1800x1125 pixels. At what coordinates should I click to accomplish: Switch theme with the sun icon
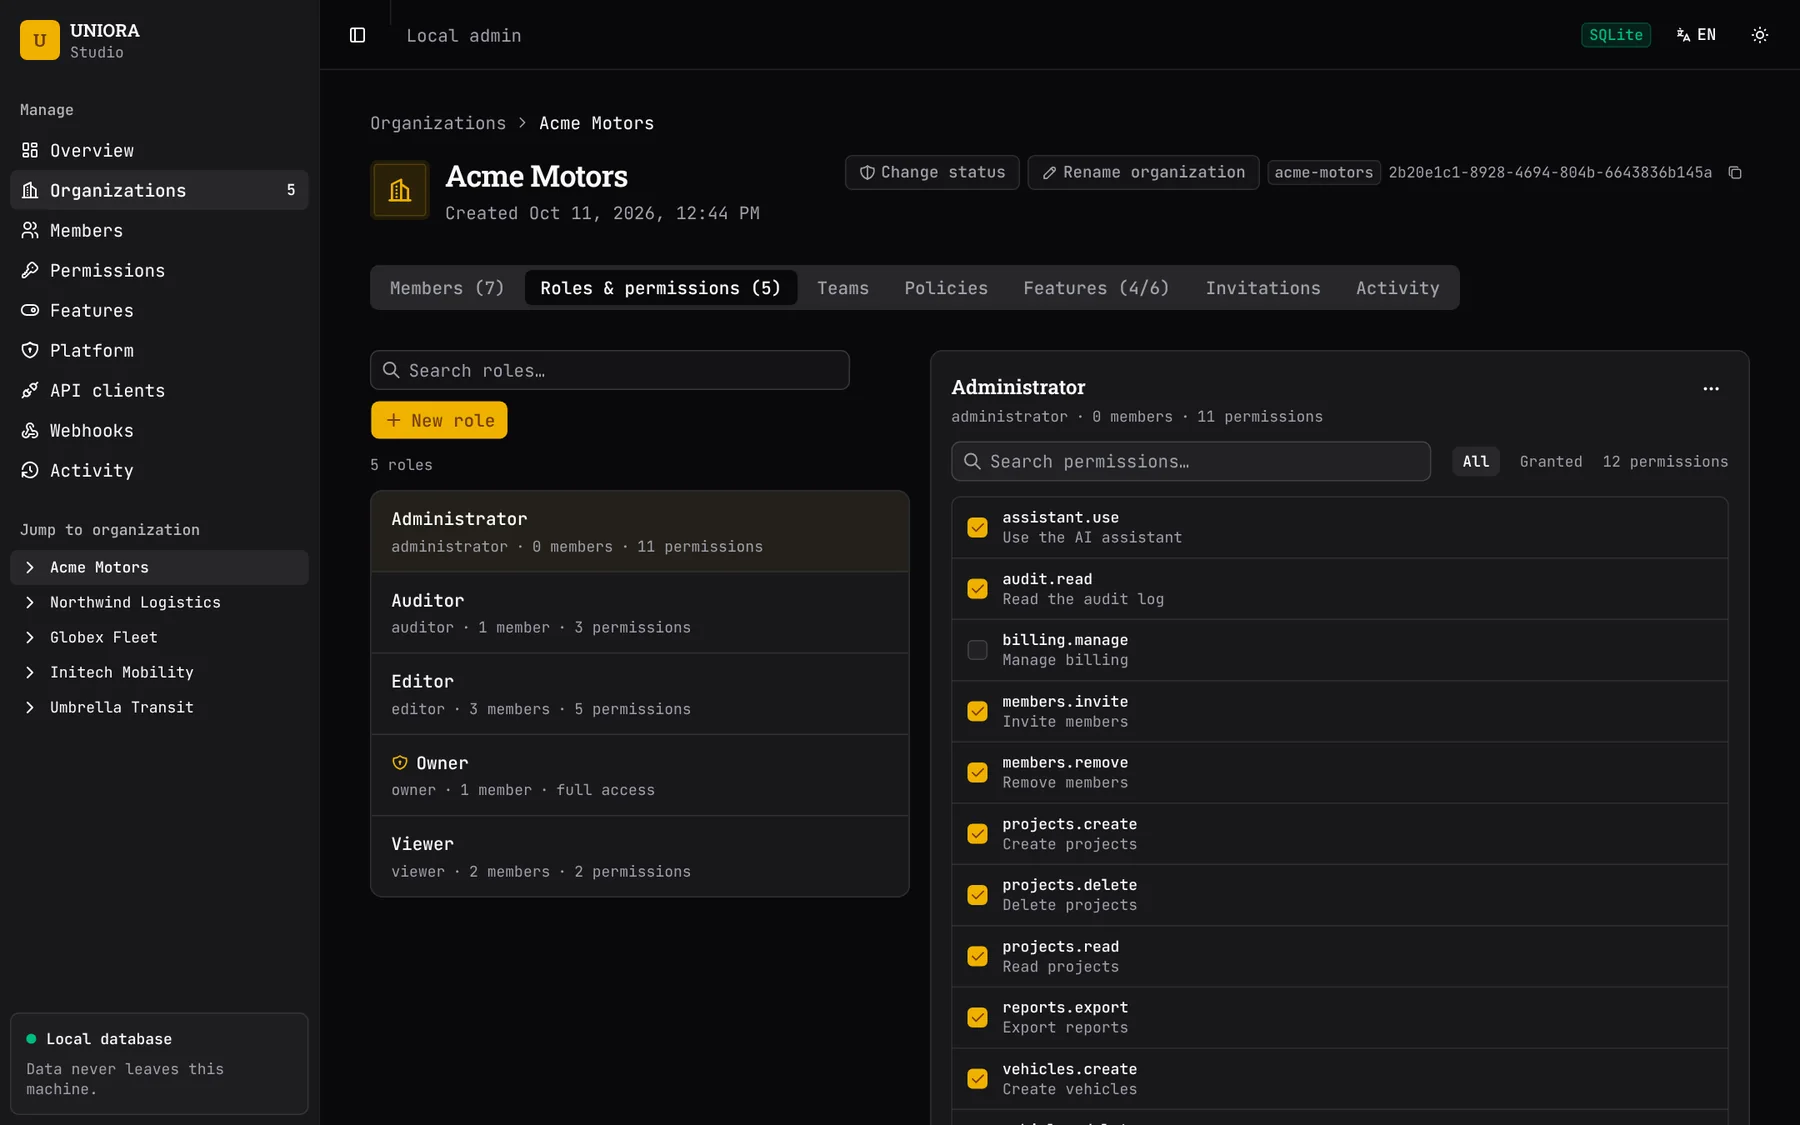(x=1759, y=35)
